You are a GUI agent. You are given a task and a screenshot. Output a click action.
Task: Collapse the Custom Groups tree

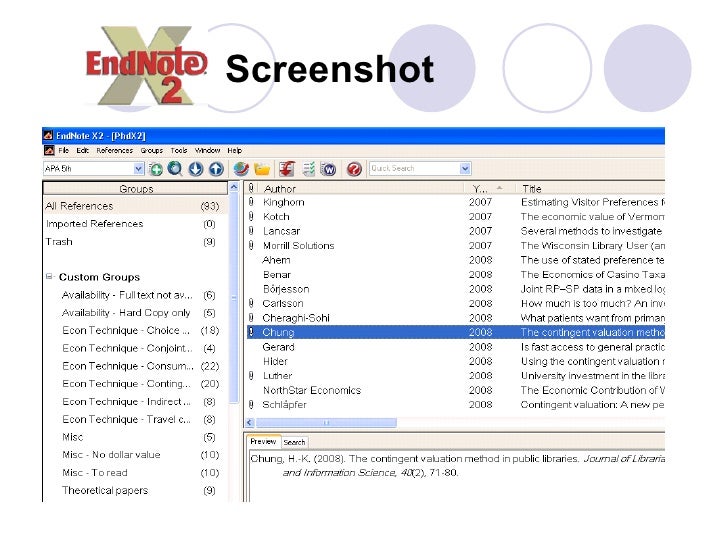pyautogui.click(x=49, y=277)
